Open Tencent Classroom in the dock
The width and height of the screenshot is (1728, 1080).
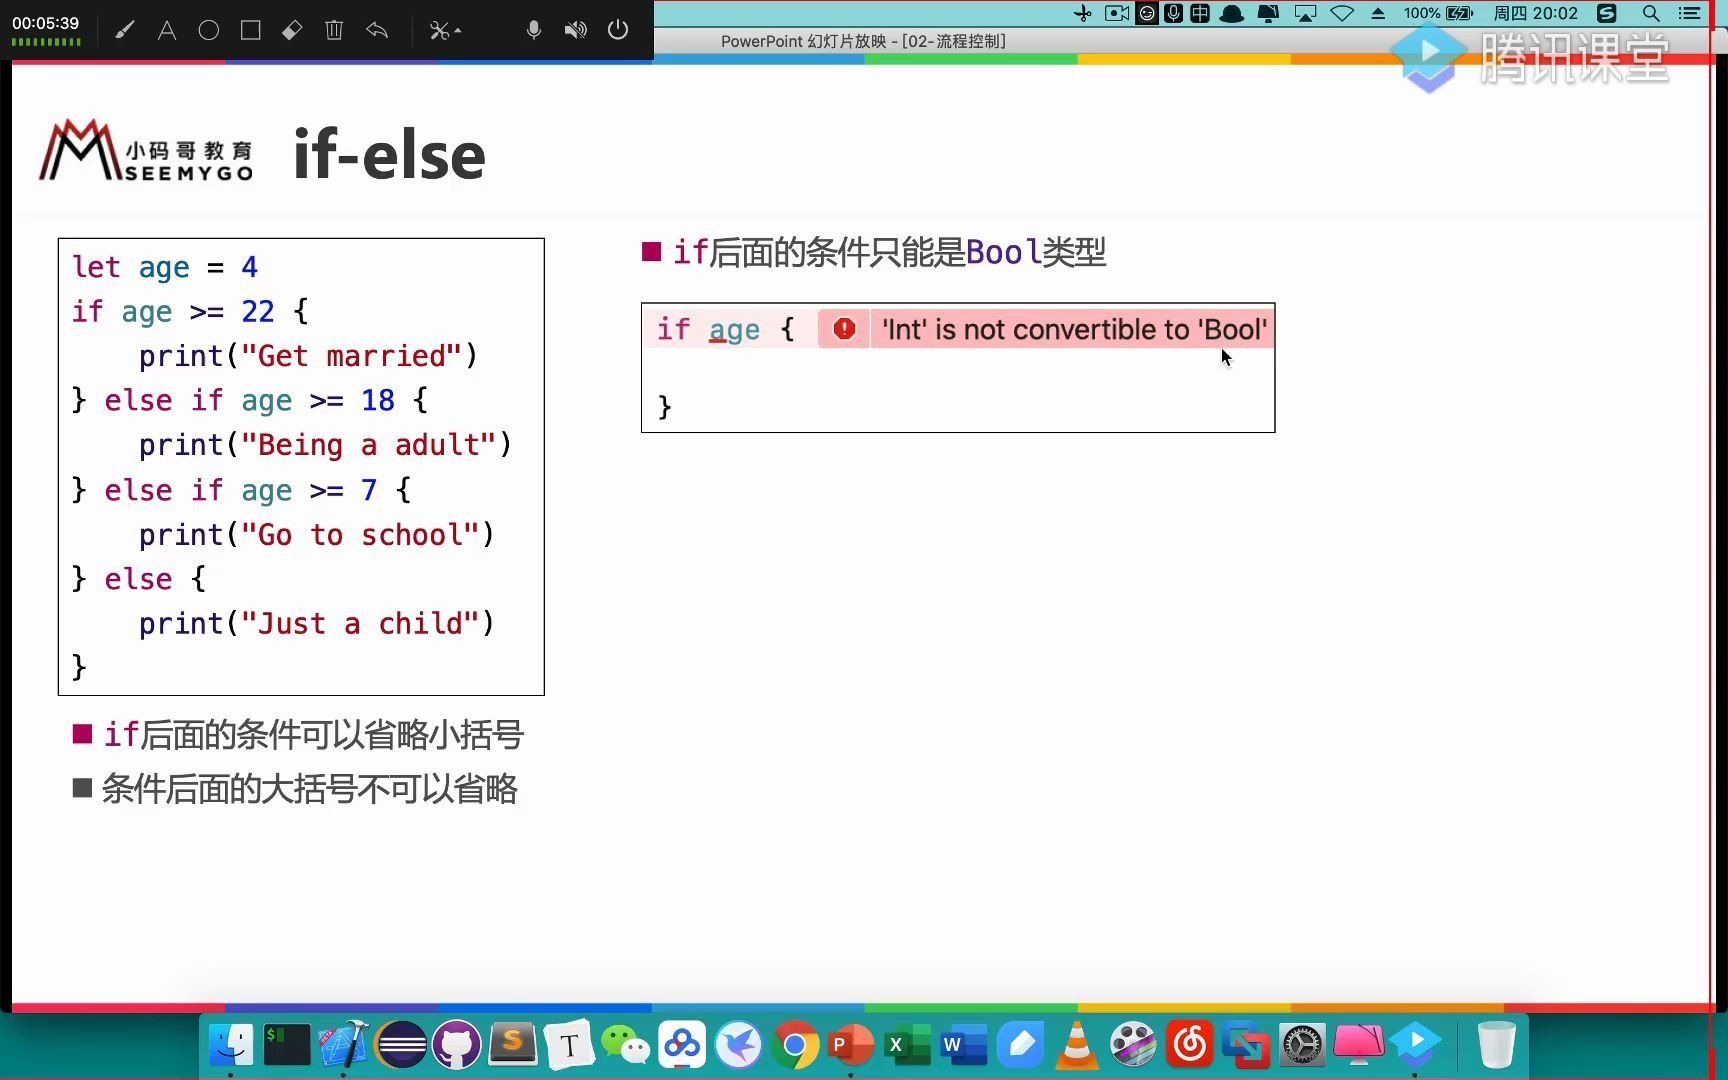1415,1045
